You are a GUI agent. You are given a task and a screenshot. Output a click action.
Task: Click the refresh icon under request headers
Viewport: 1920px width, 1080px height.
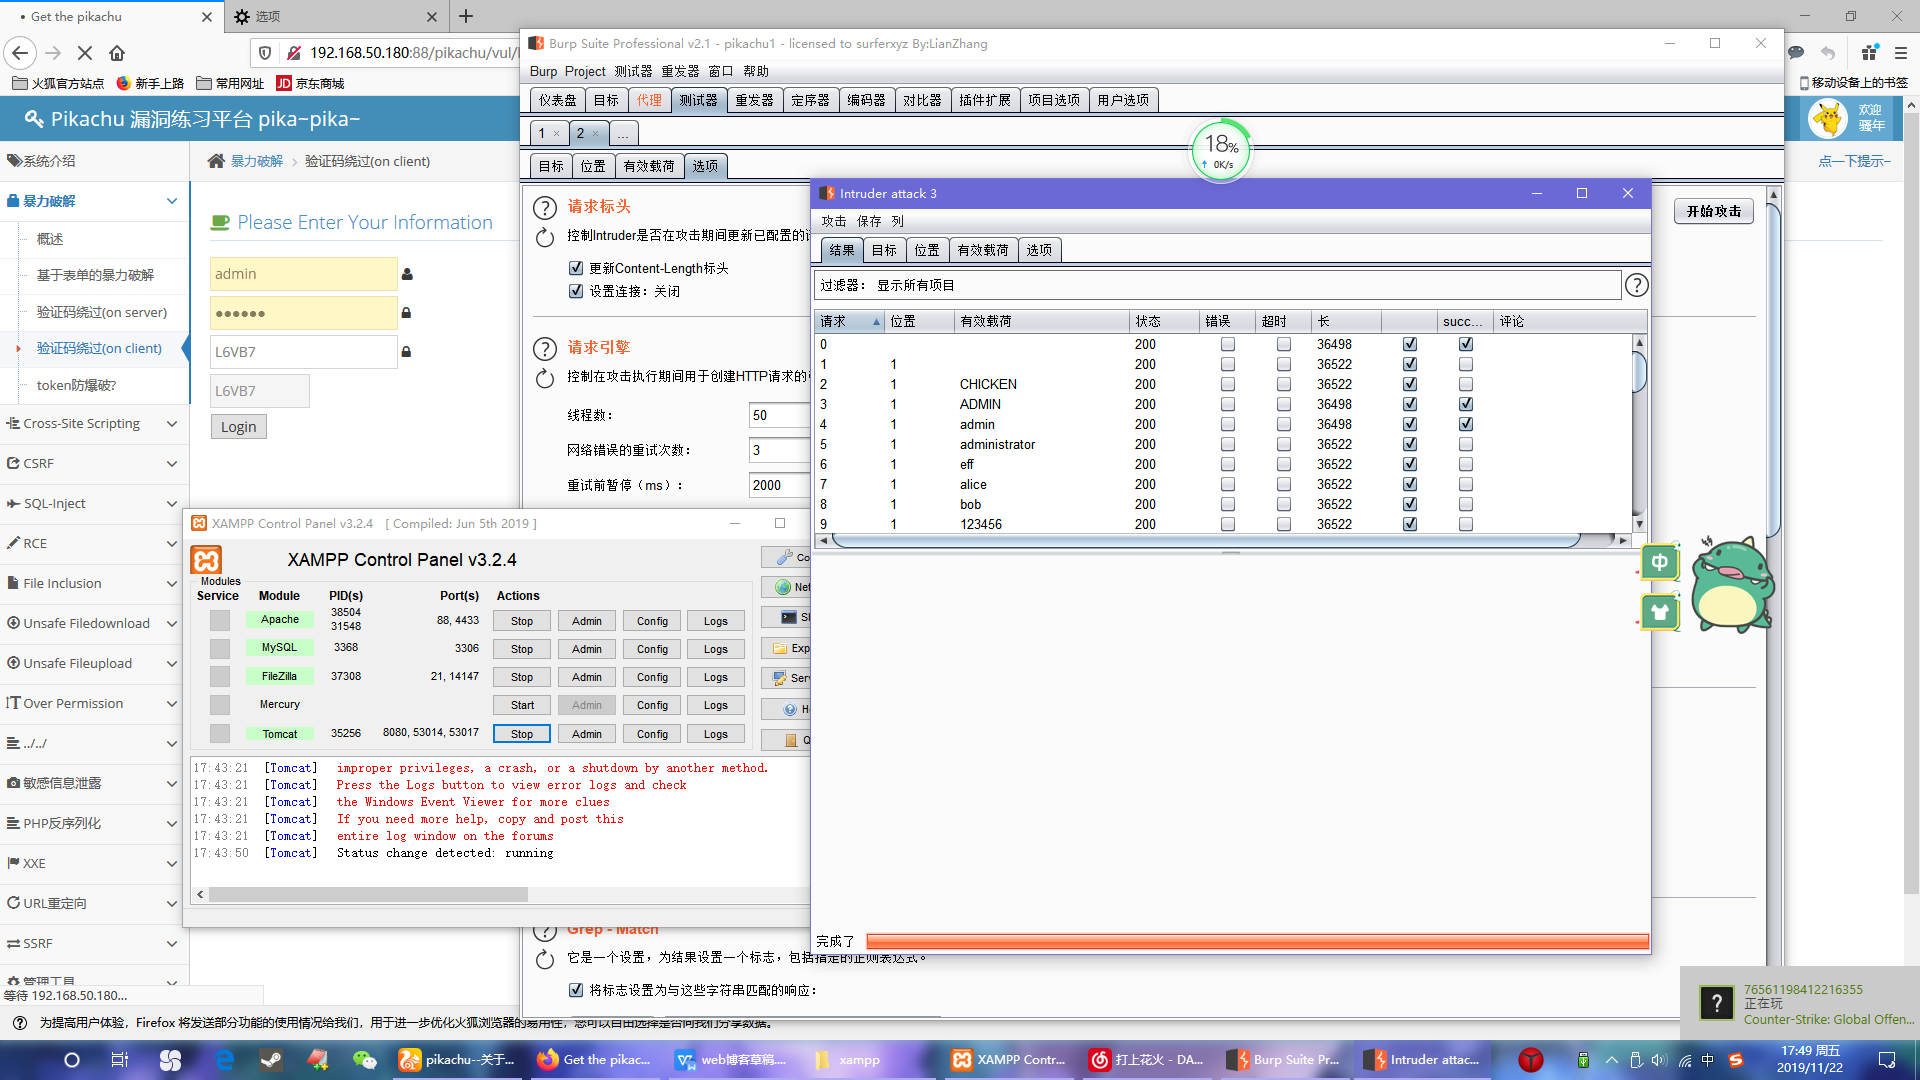544,237
